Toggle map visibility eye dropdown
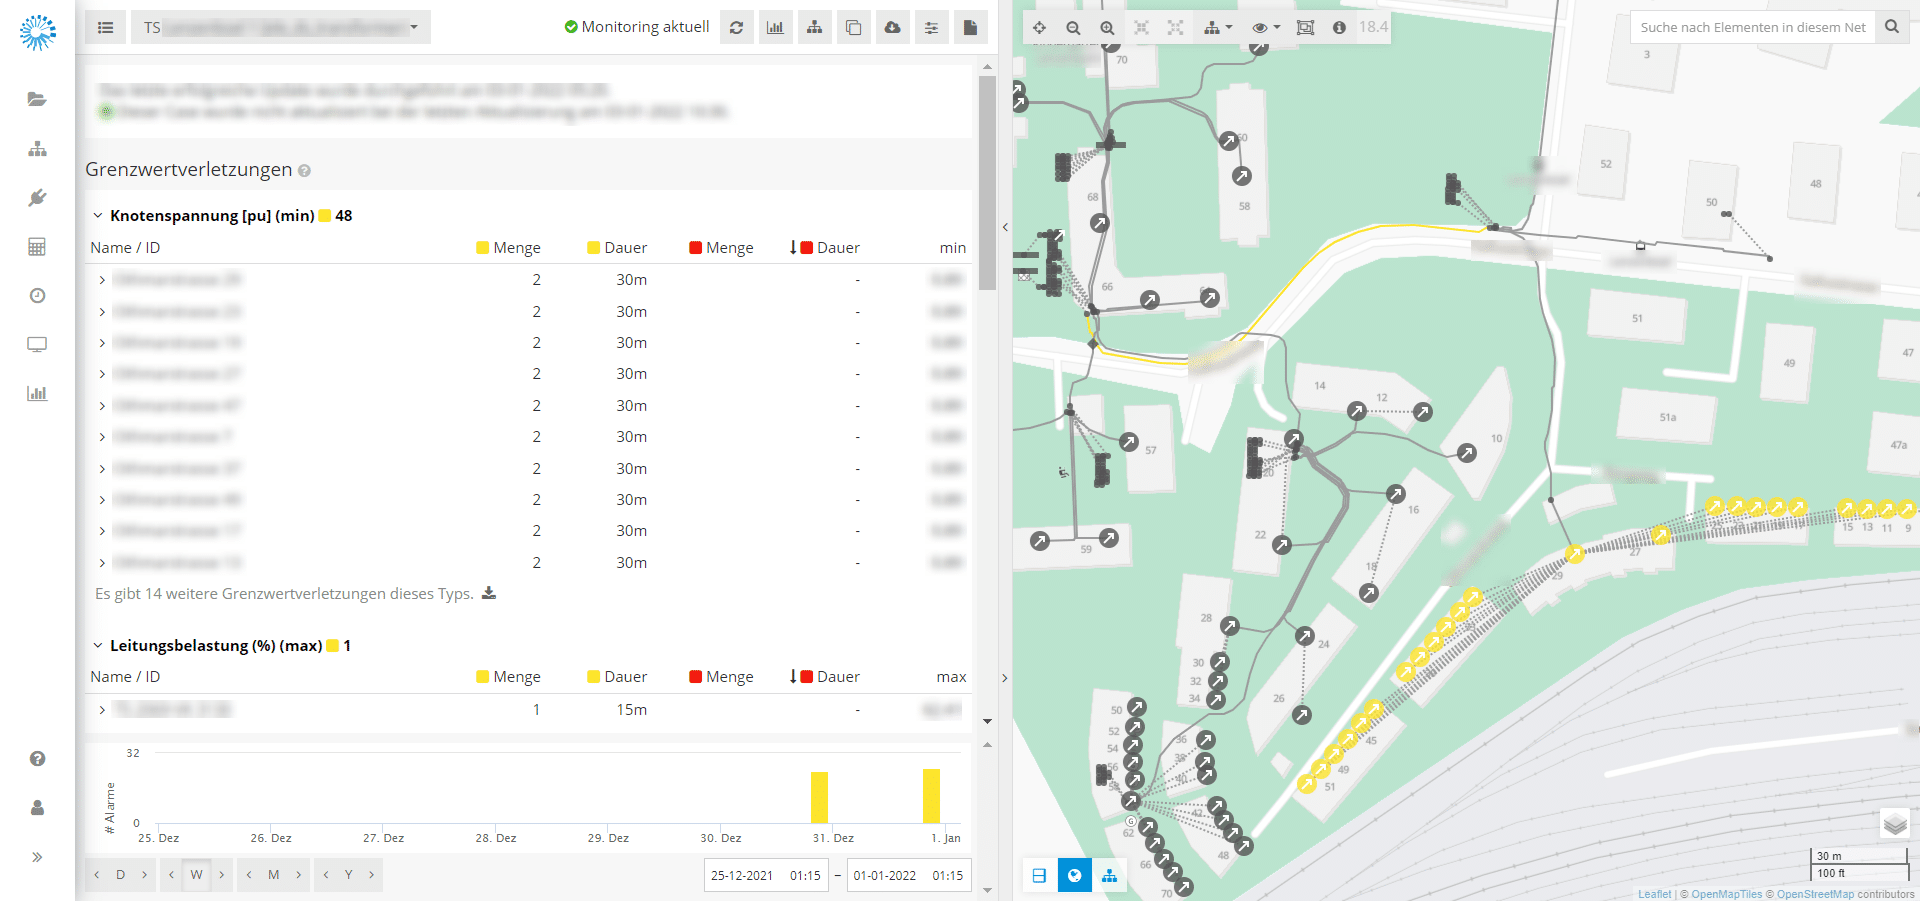1920x901 pixels. pyautogui.click(x=1265, y=28)
